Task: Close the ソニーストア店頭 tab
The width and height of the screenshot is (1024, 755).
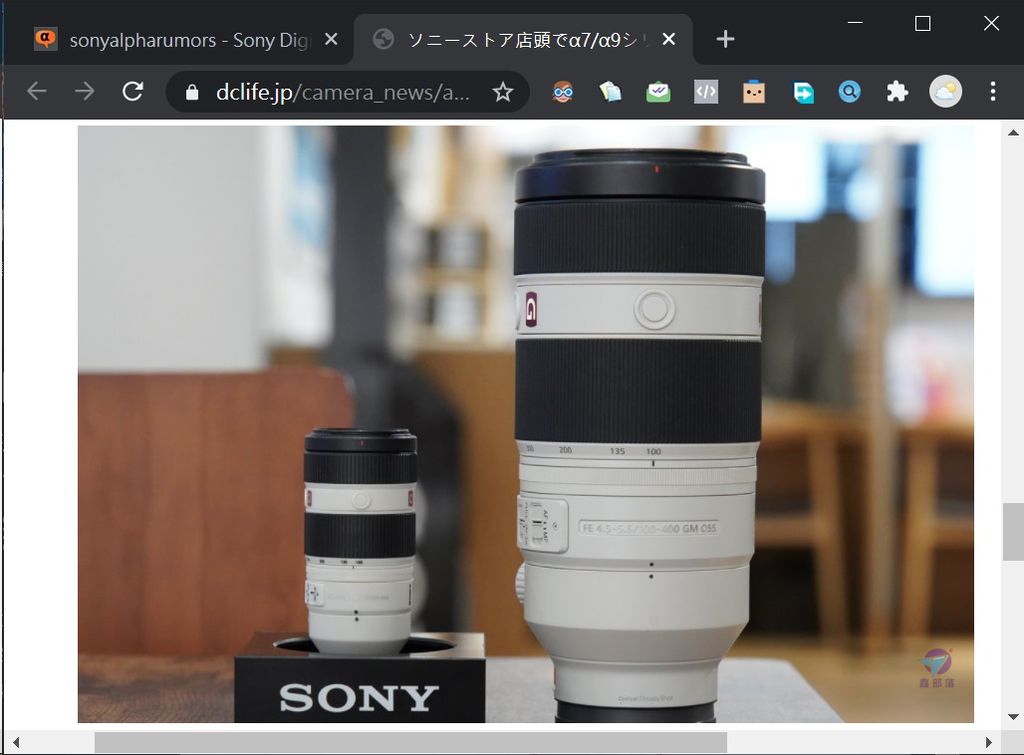Action: 668,39
